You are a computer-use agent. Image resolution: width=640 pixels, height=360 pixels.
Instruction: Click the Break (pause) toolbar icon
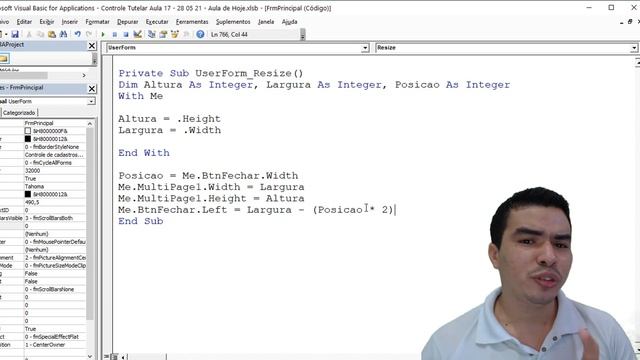tap(115, 34)
